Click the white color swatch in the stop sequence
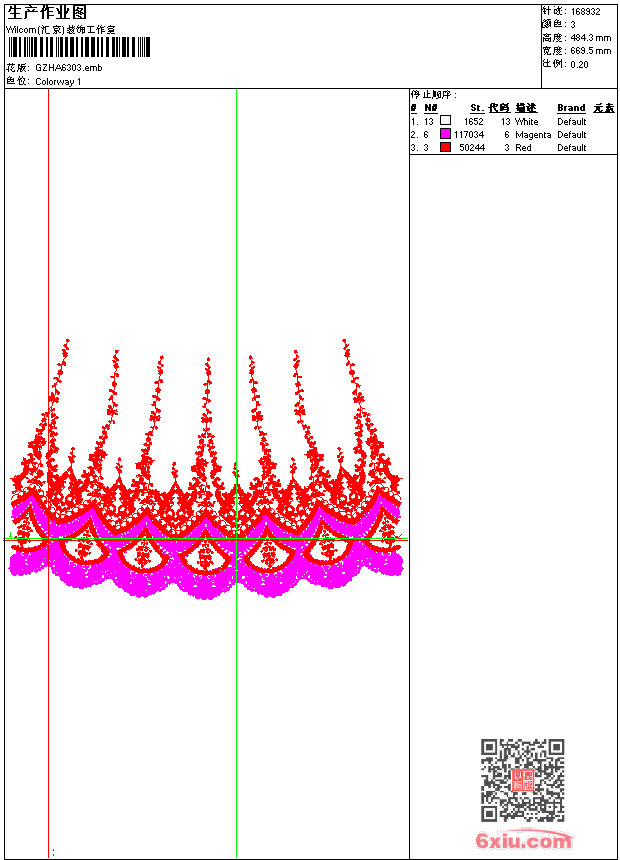Image resolution: width=620 pixels, height=860 pixels. [446, 121]
